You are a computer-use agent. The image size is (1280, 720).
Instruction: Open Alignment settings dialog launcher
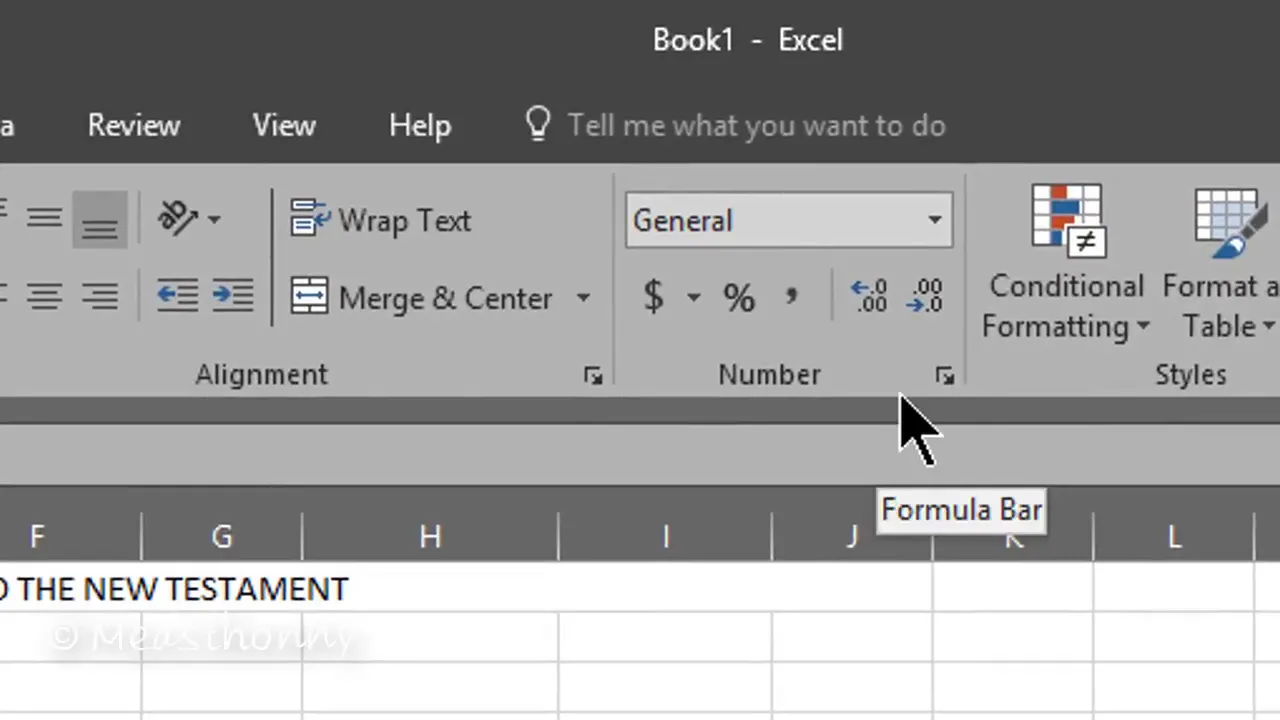[x=593, y=376]
